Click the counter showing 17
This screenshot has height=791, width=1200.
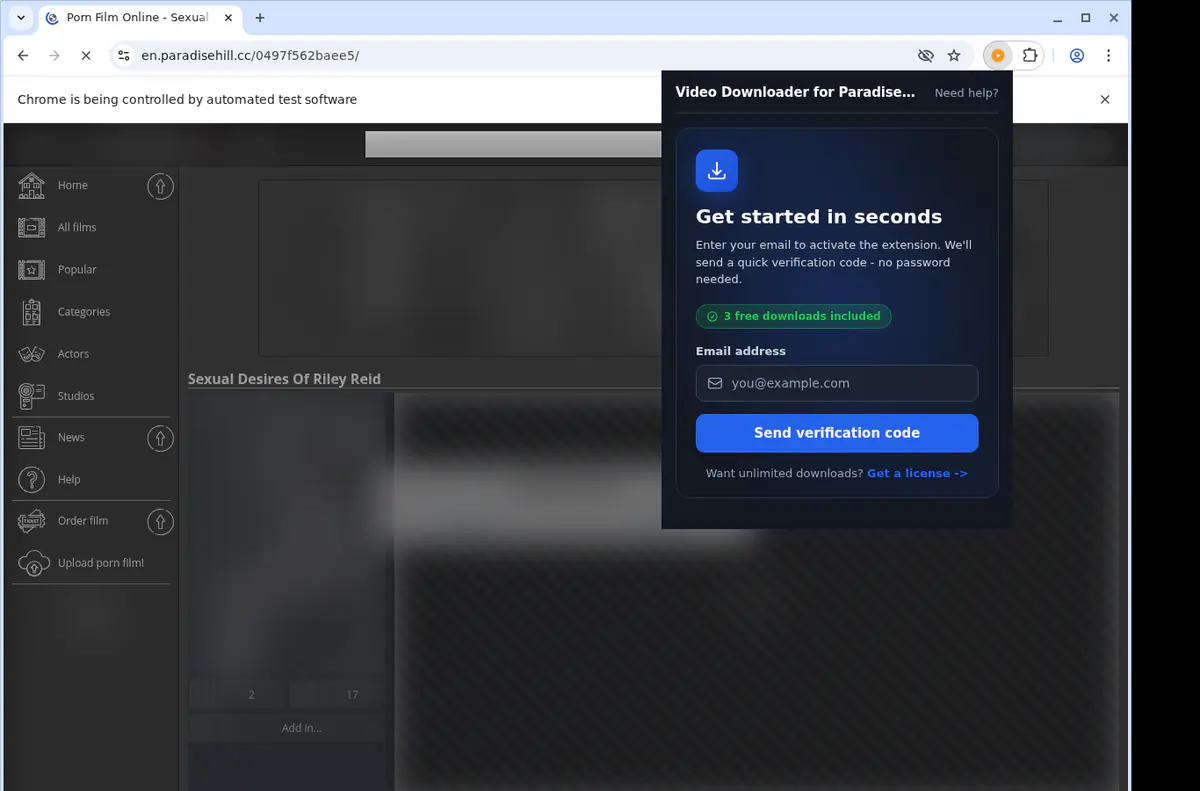point(352,695)
